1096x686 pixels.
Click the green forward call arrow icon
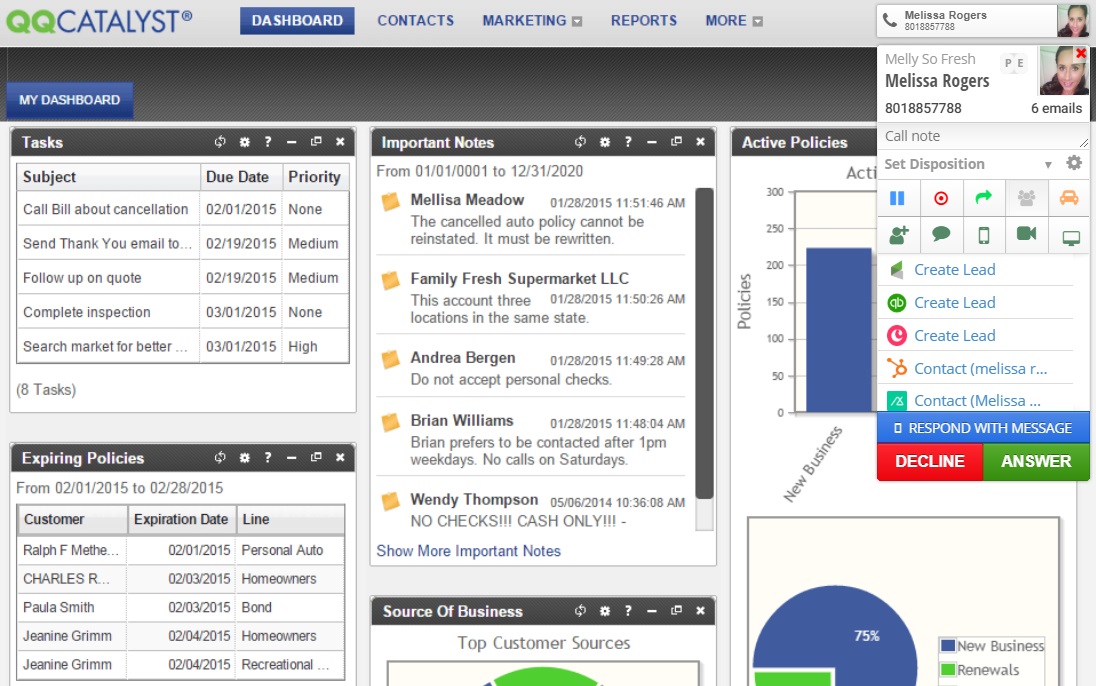coord(983,198)
